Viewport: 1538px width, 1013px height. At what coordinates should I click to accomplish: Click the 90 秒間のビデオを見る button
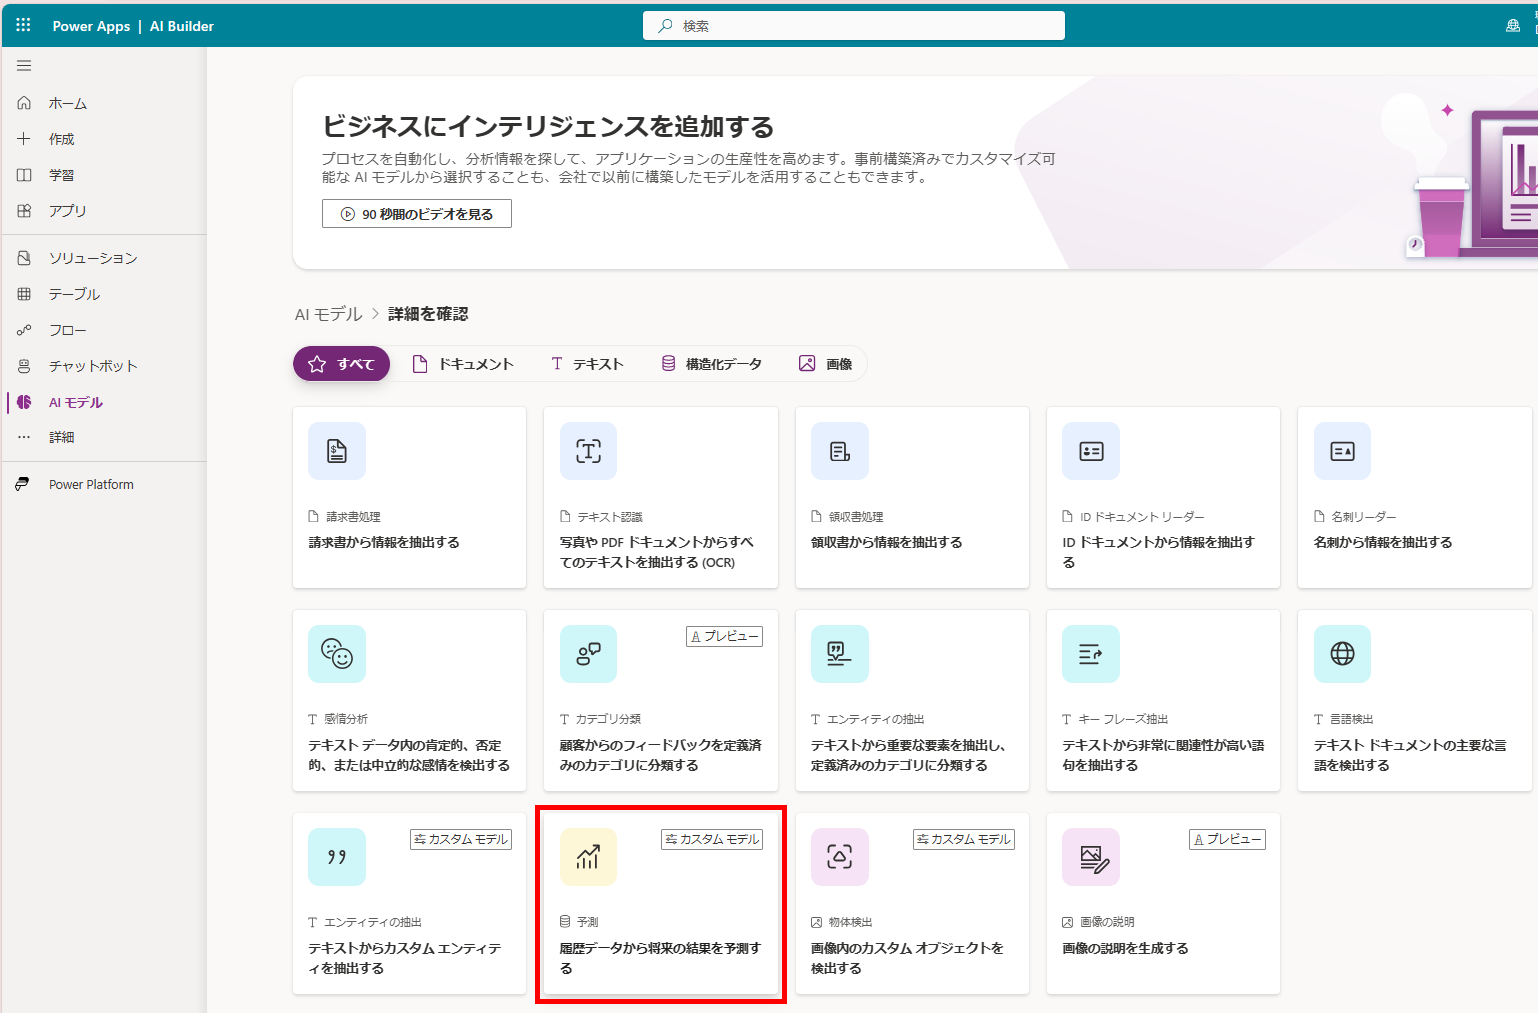[417, 214]
